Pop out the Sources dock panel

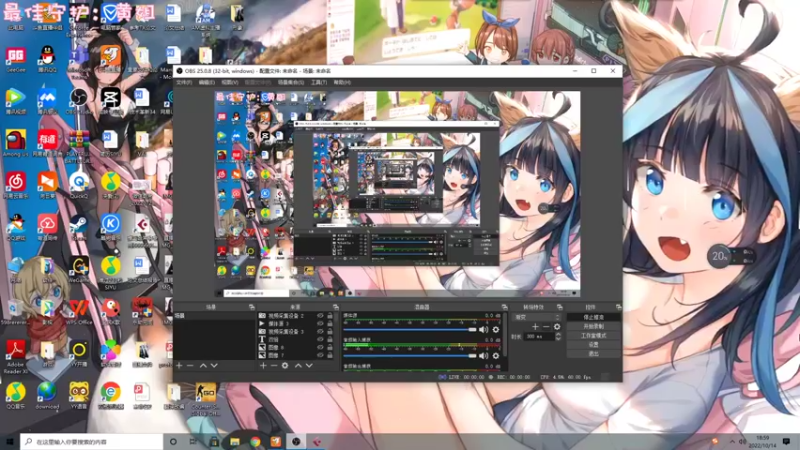(336, 307)
